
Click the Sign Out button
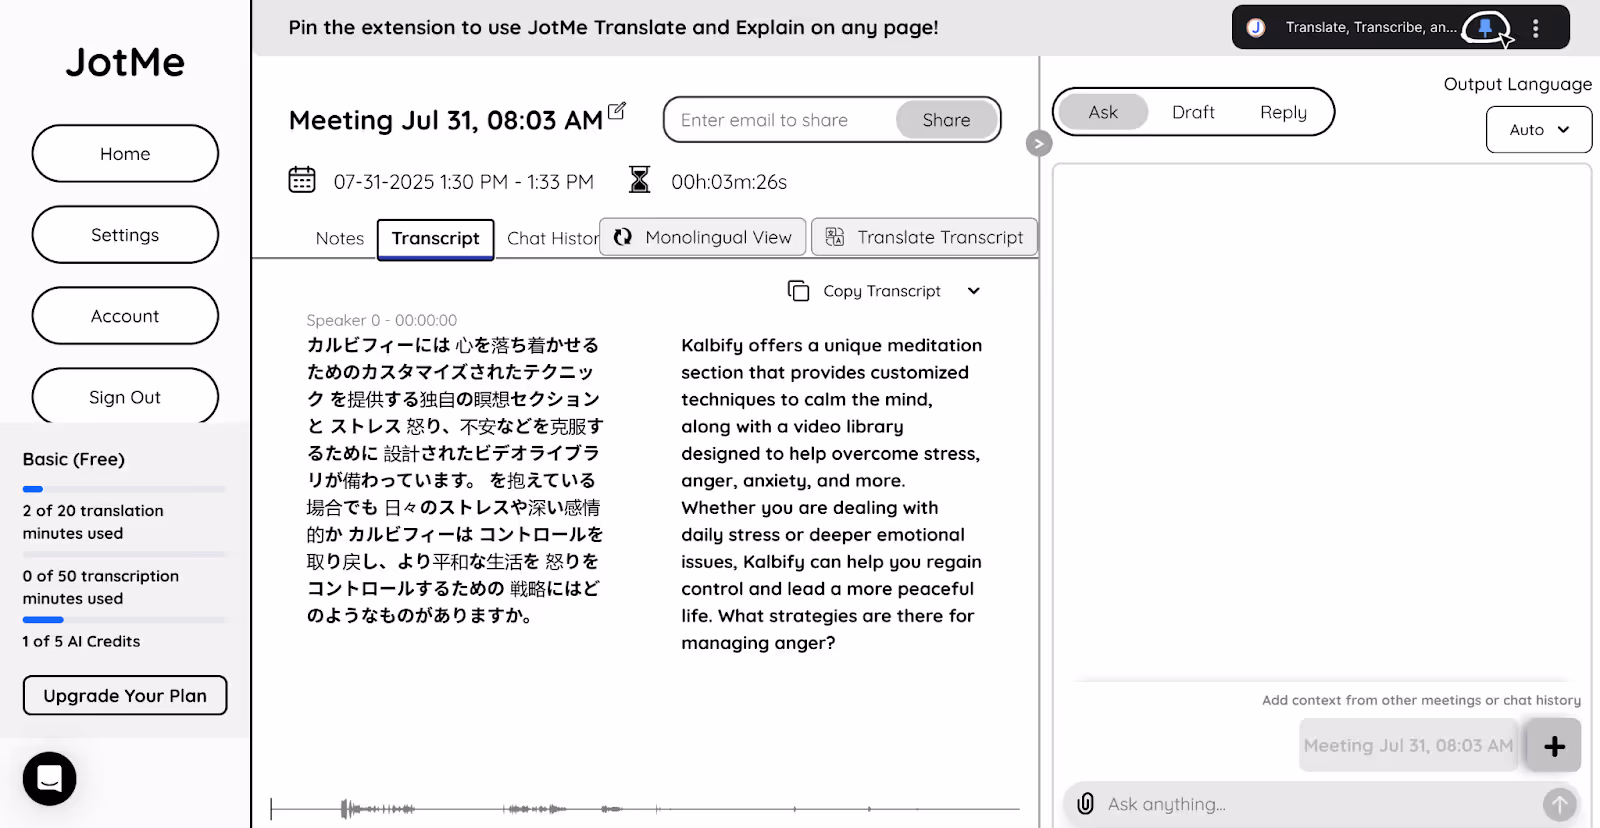125,397
